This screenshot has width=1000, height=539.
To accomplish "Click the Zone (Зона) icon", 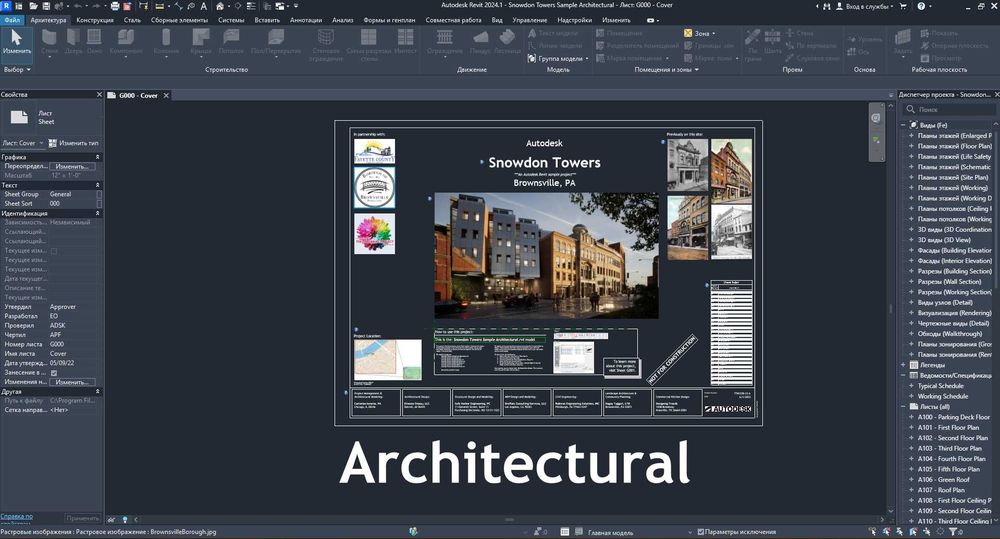I will tap(688, 33).
